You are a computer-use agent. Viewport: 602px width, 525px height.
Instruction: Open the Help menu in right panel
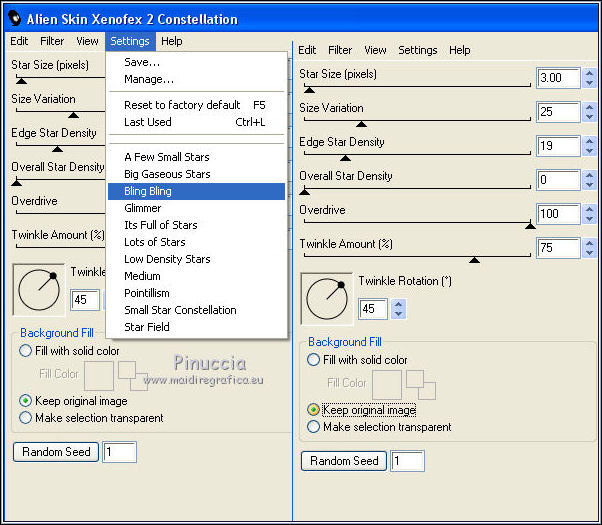(x=460, y=50)
